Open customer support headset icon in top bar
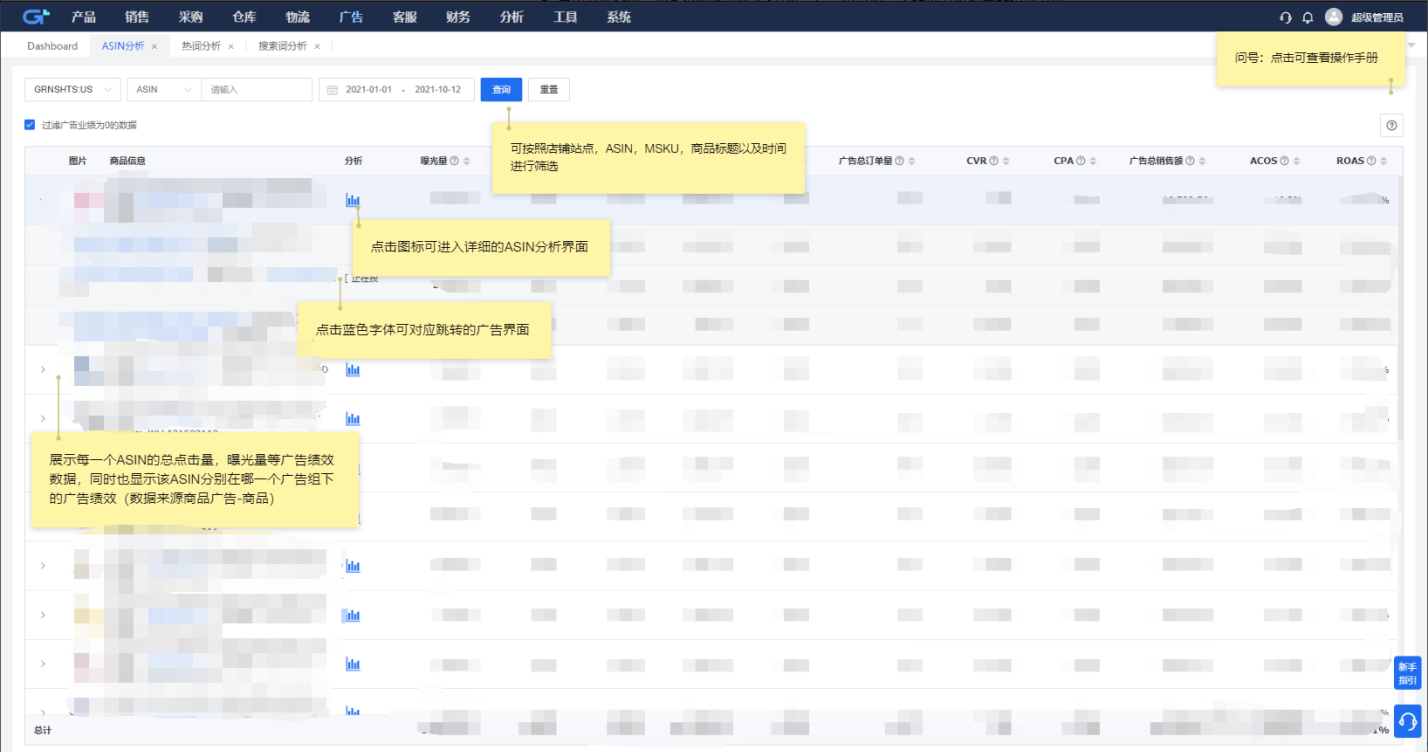 [1286, 17]
